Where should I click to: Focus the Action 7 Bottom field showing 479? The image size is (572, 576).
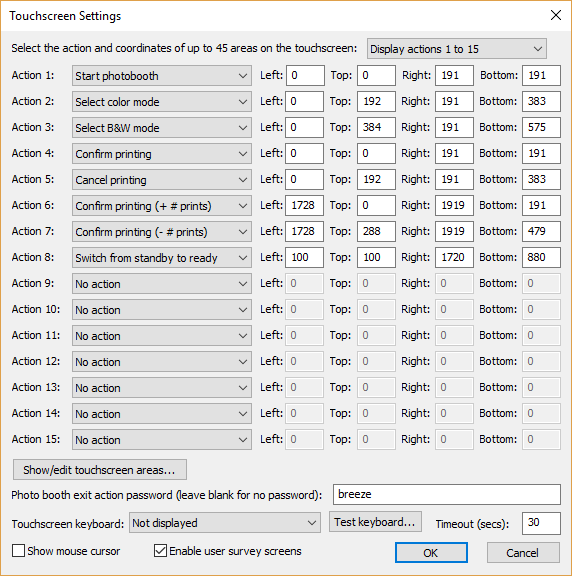click(x=541, y=231)
